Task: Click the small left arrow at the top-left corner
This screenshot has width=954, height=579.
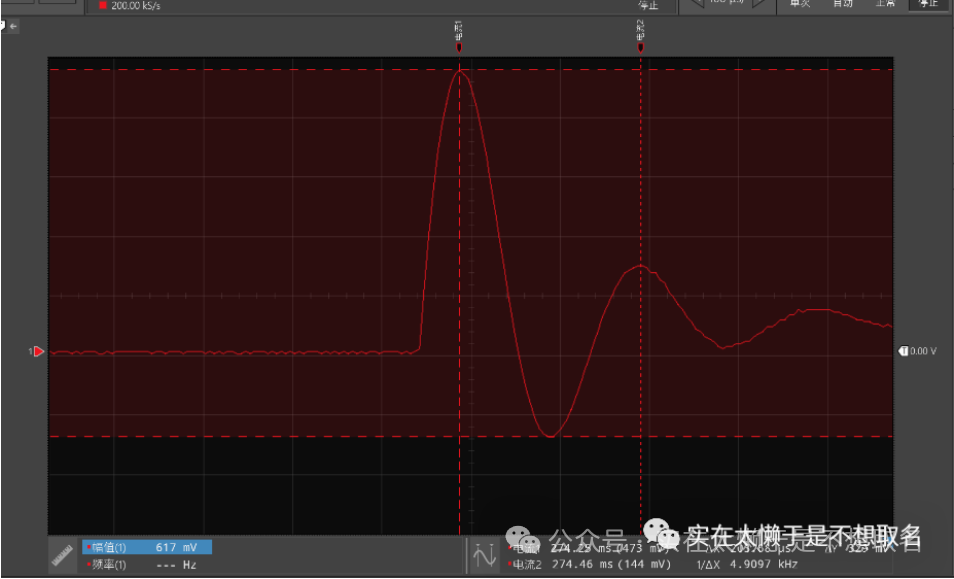Action: tap(13, 25)
